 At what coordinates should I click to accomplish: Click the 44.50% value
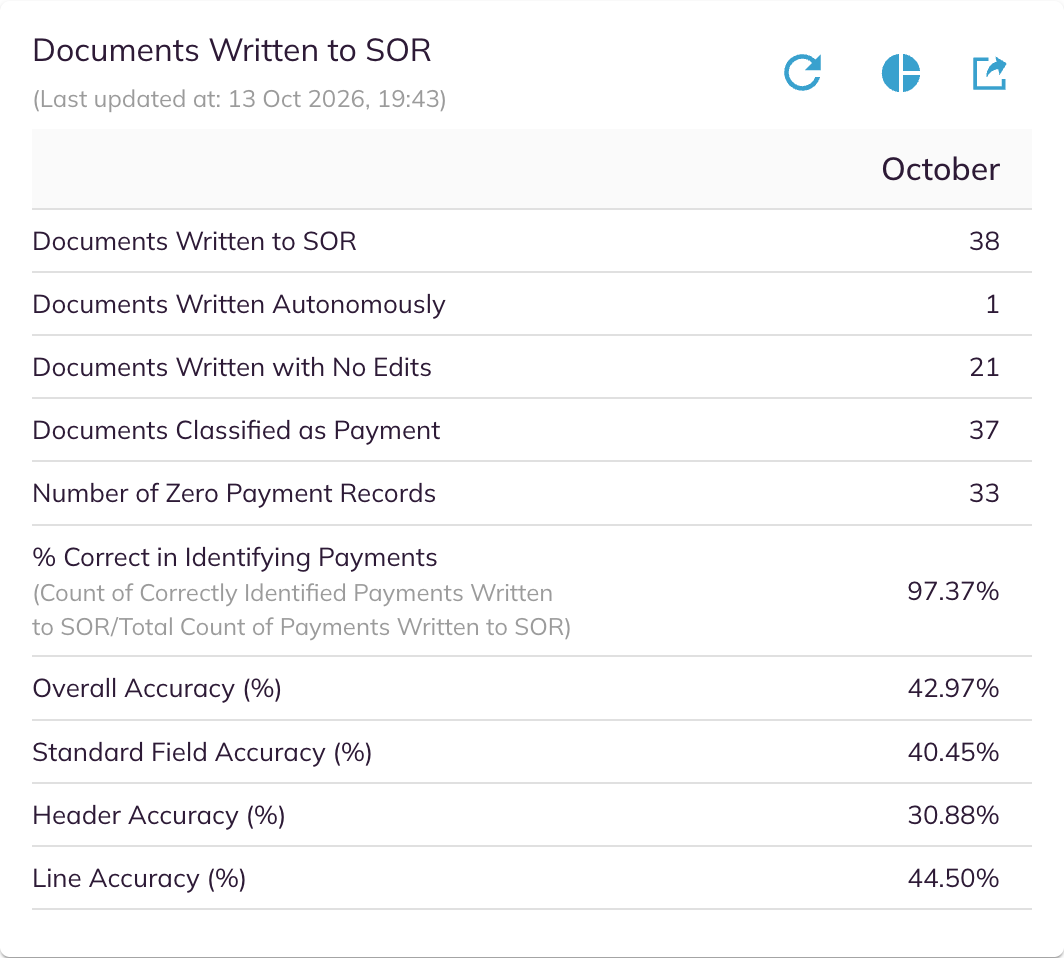953,878
